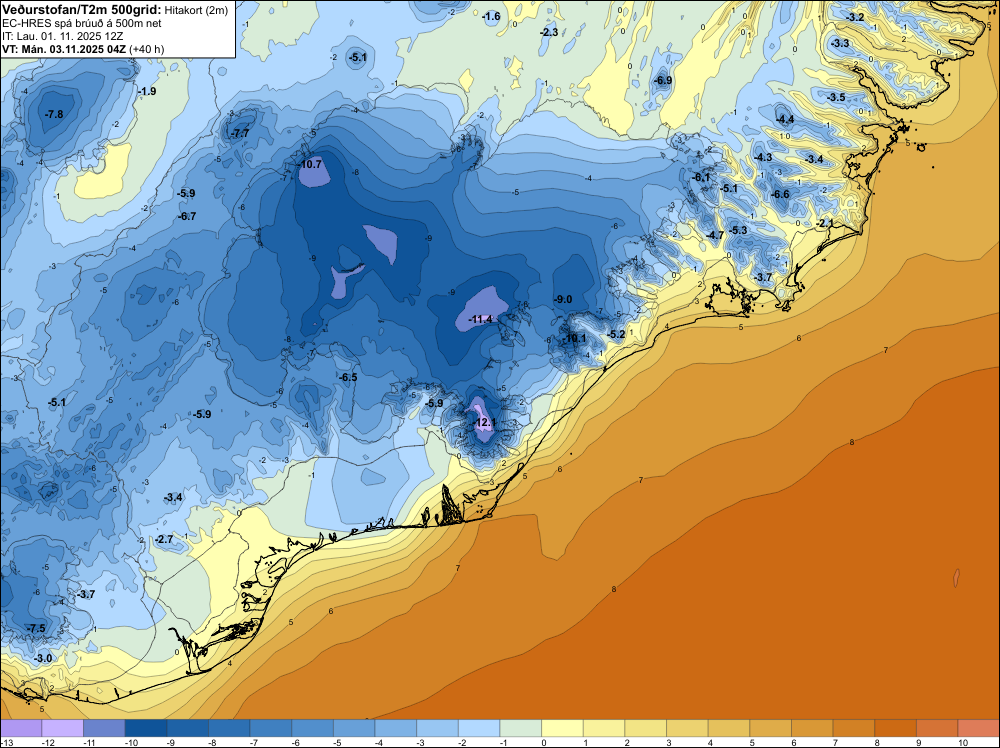This screenshot has width=1000, height=748.
Task: Click the -2.7 temperature label
Action: click(164, 539)
